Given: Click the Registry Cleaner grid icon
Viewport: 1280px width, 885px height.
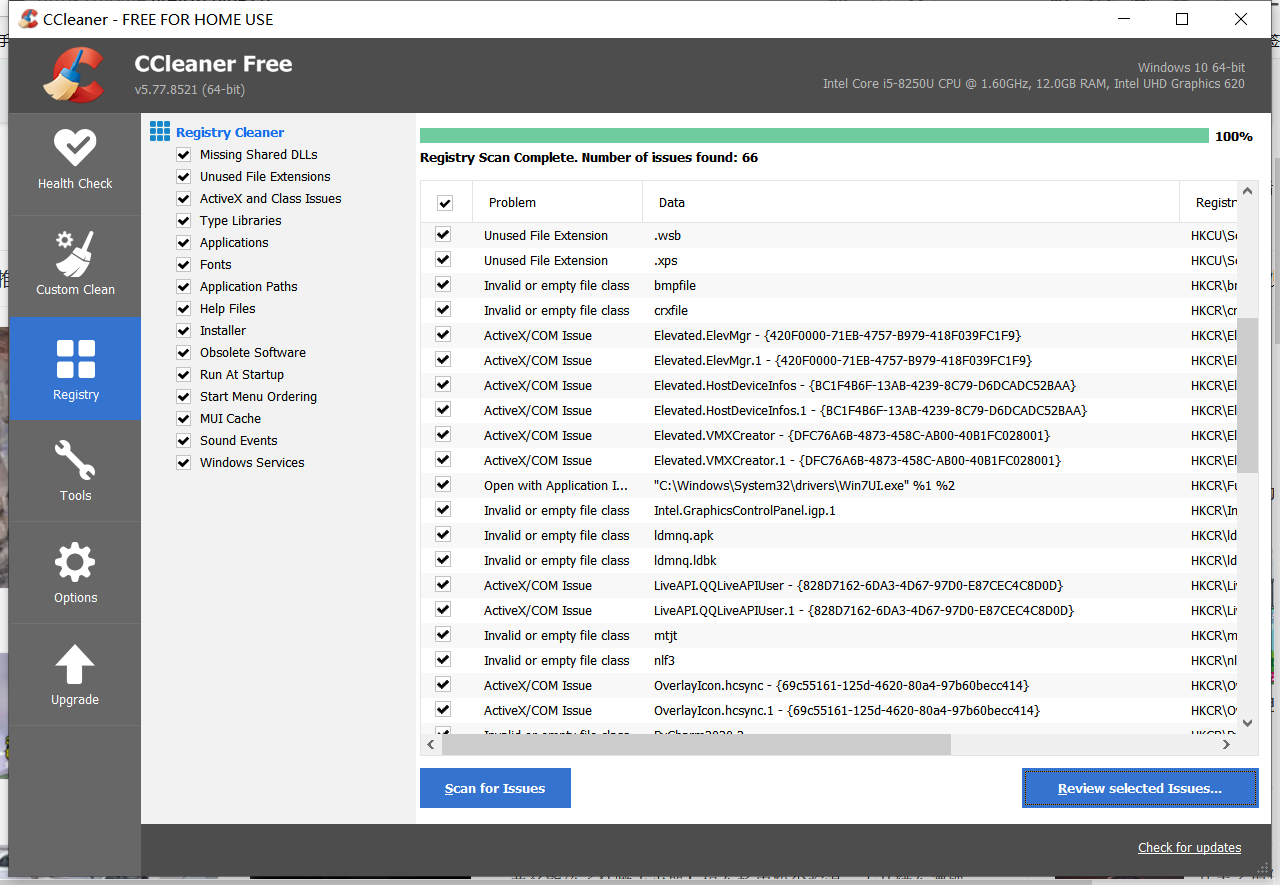Looking at the screenshot, I should click(160, 131).
